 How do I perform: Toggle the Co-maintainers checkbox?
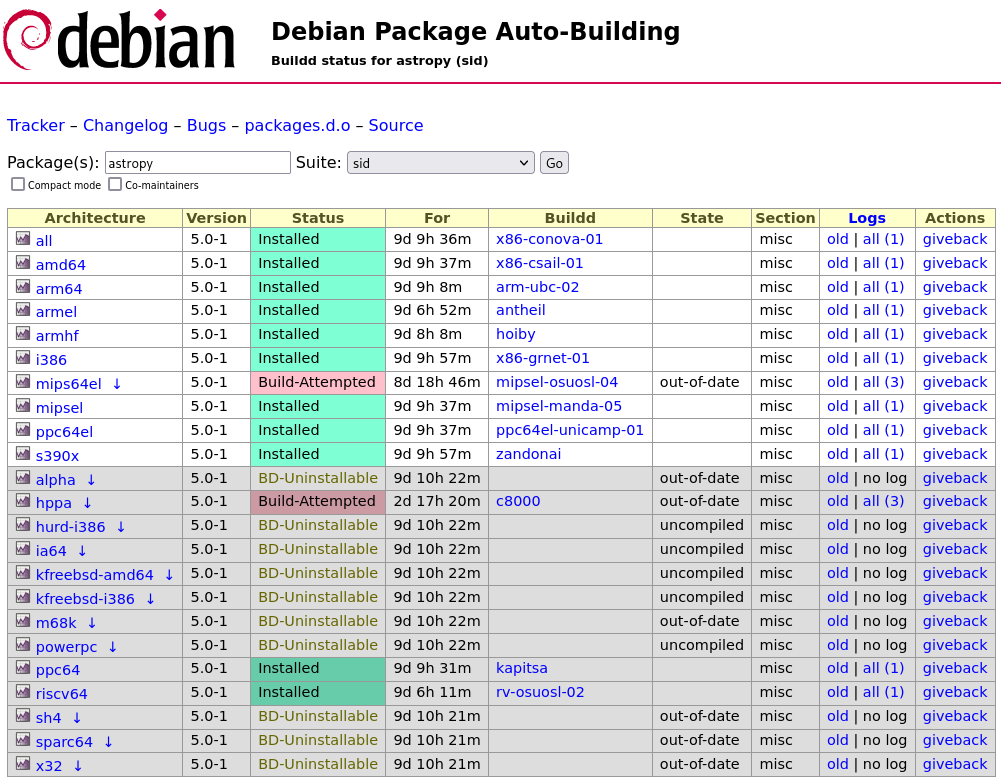[x=115, y=184]
